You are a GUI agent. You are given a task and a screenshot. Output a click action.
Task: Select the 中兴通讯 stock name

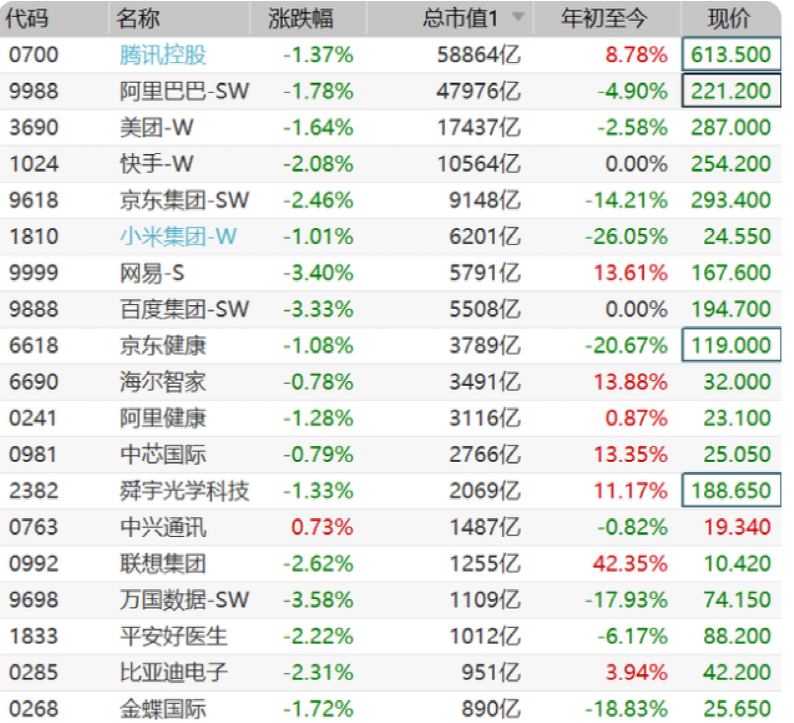[163, 527]
